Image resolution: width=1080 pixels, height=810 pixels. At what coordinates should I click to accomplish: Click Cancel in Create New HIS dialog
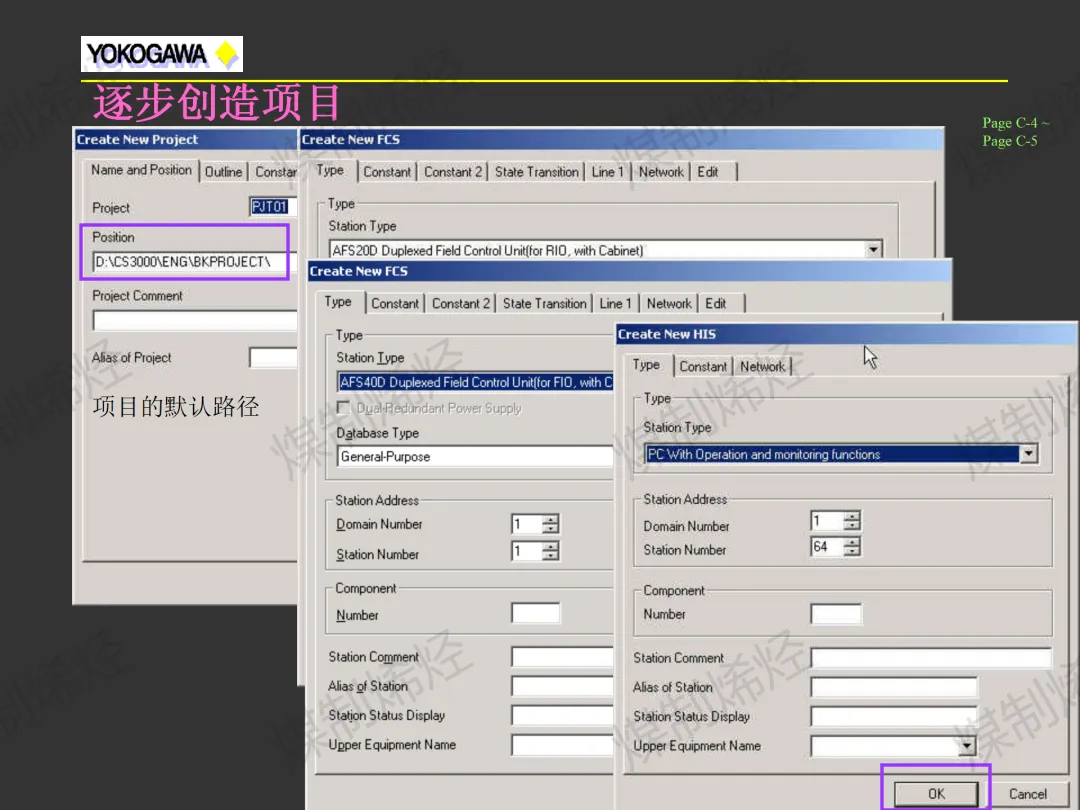click(1028, 793)
